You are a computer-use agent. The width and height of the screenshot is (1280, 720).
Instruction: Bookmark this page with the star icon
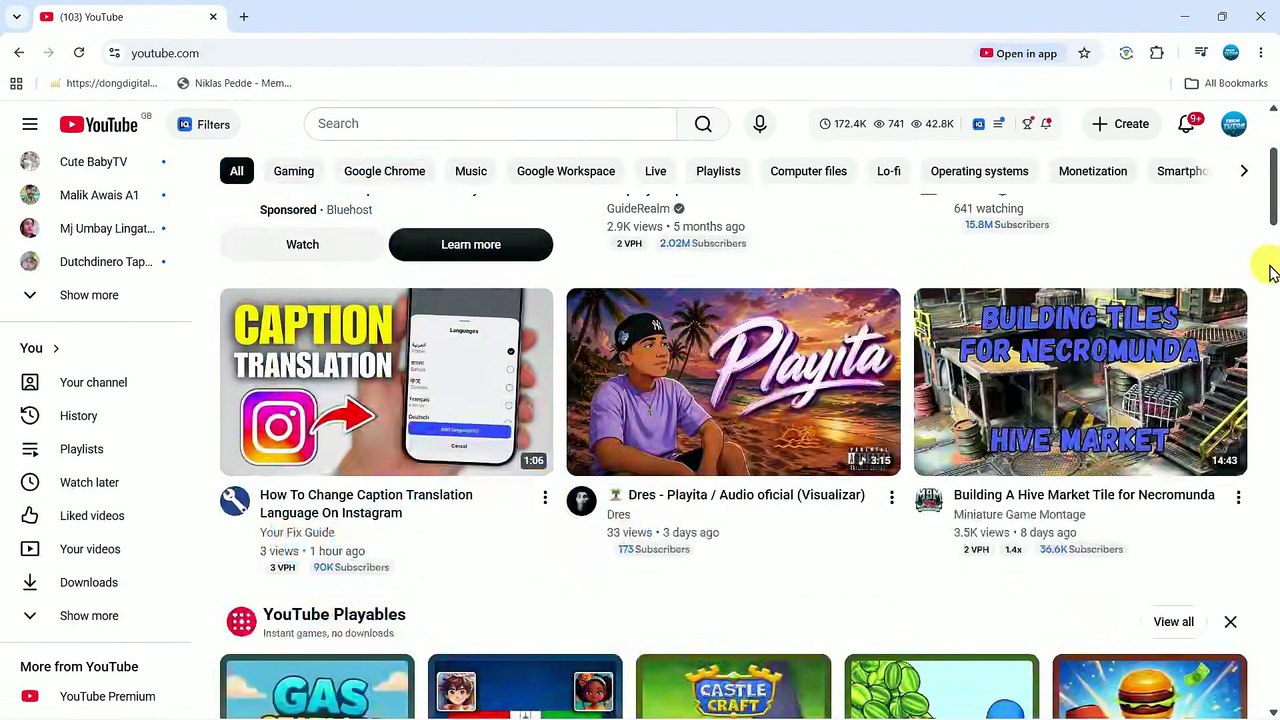[1084, 53]
